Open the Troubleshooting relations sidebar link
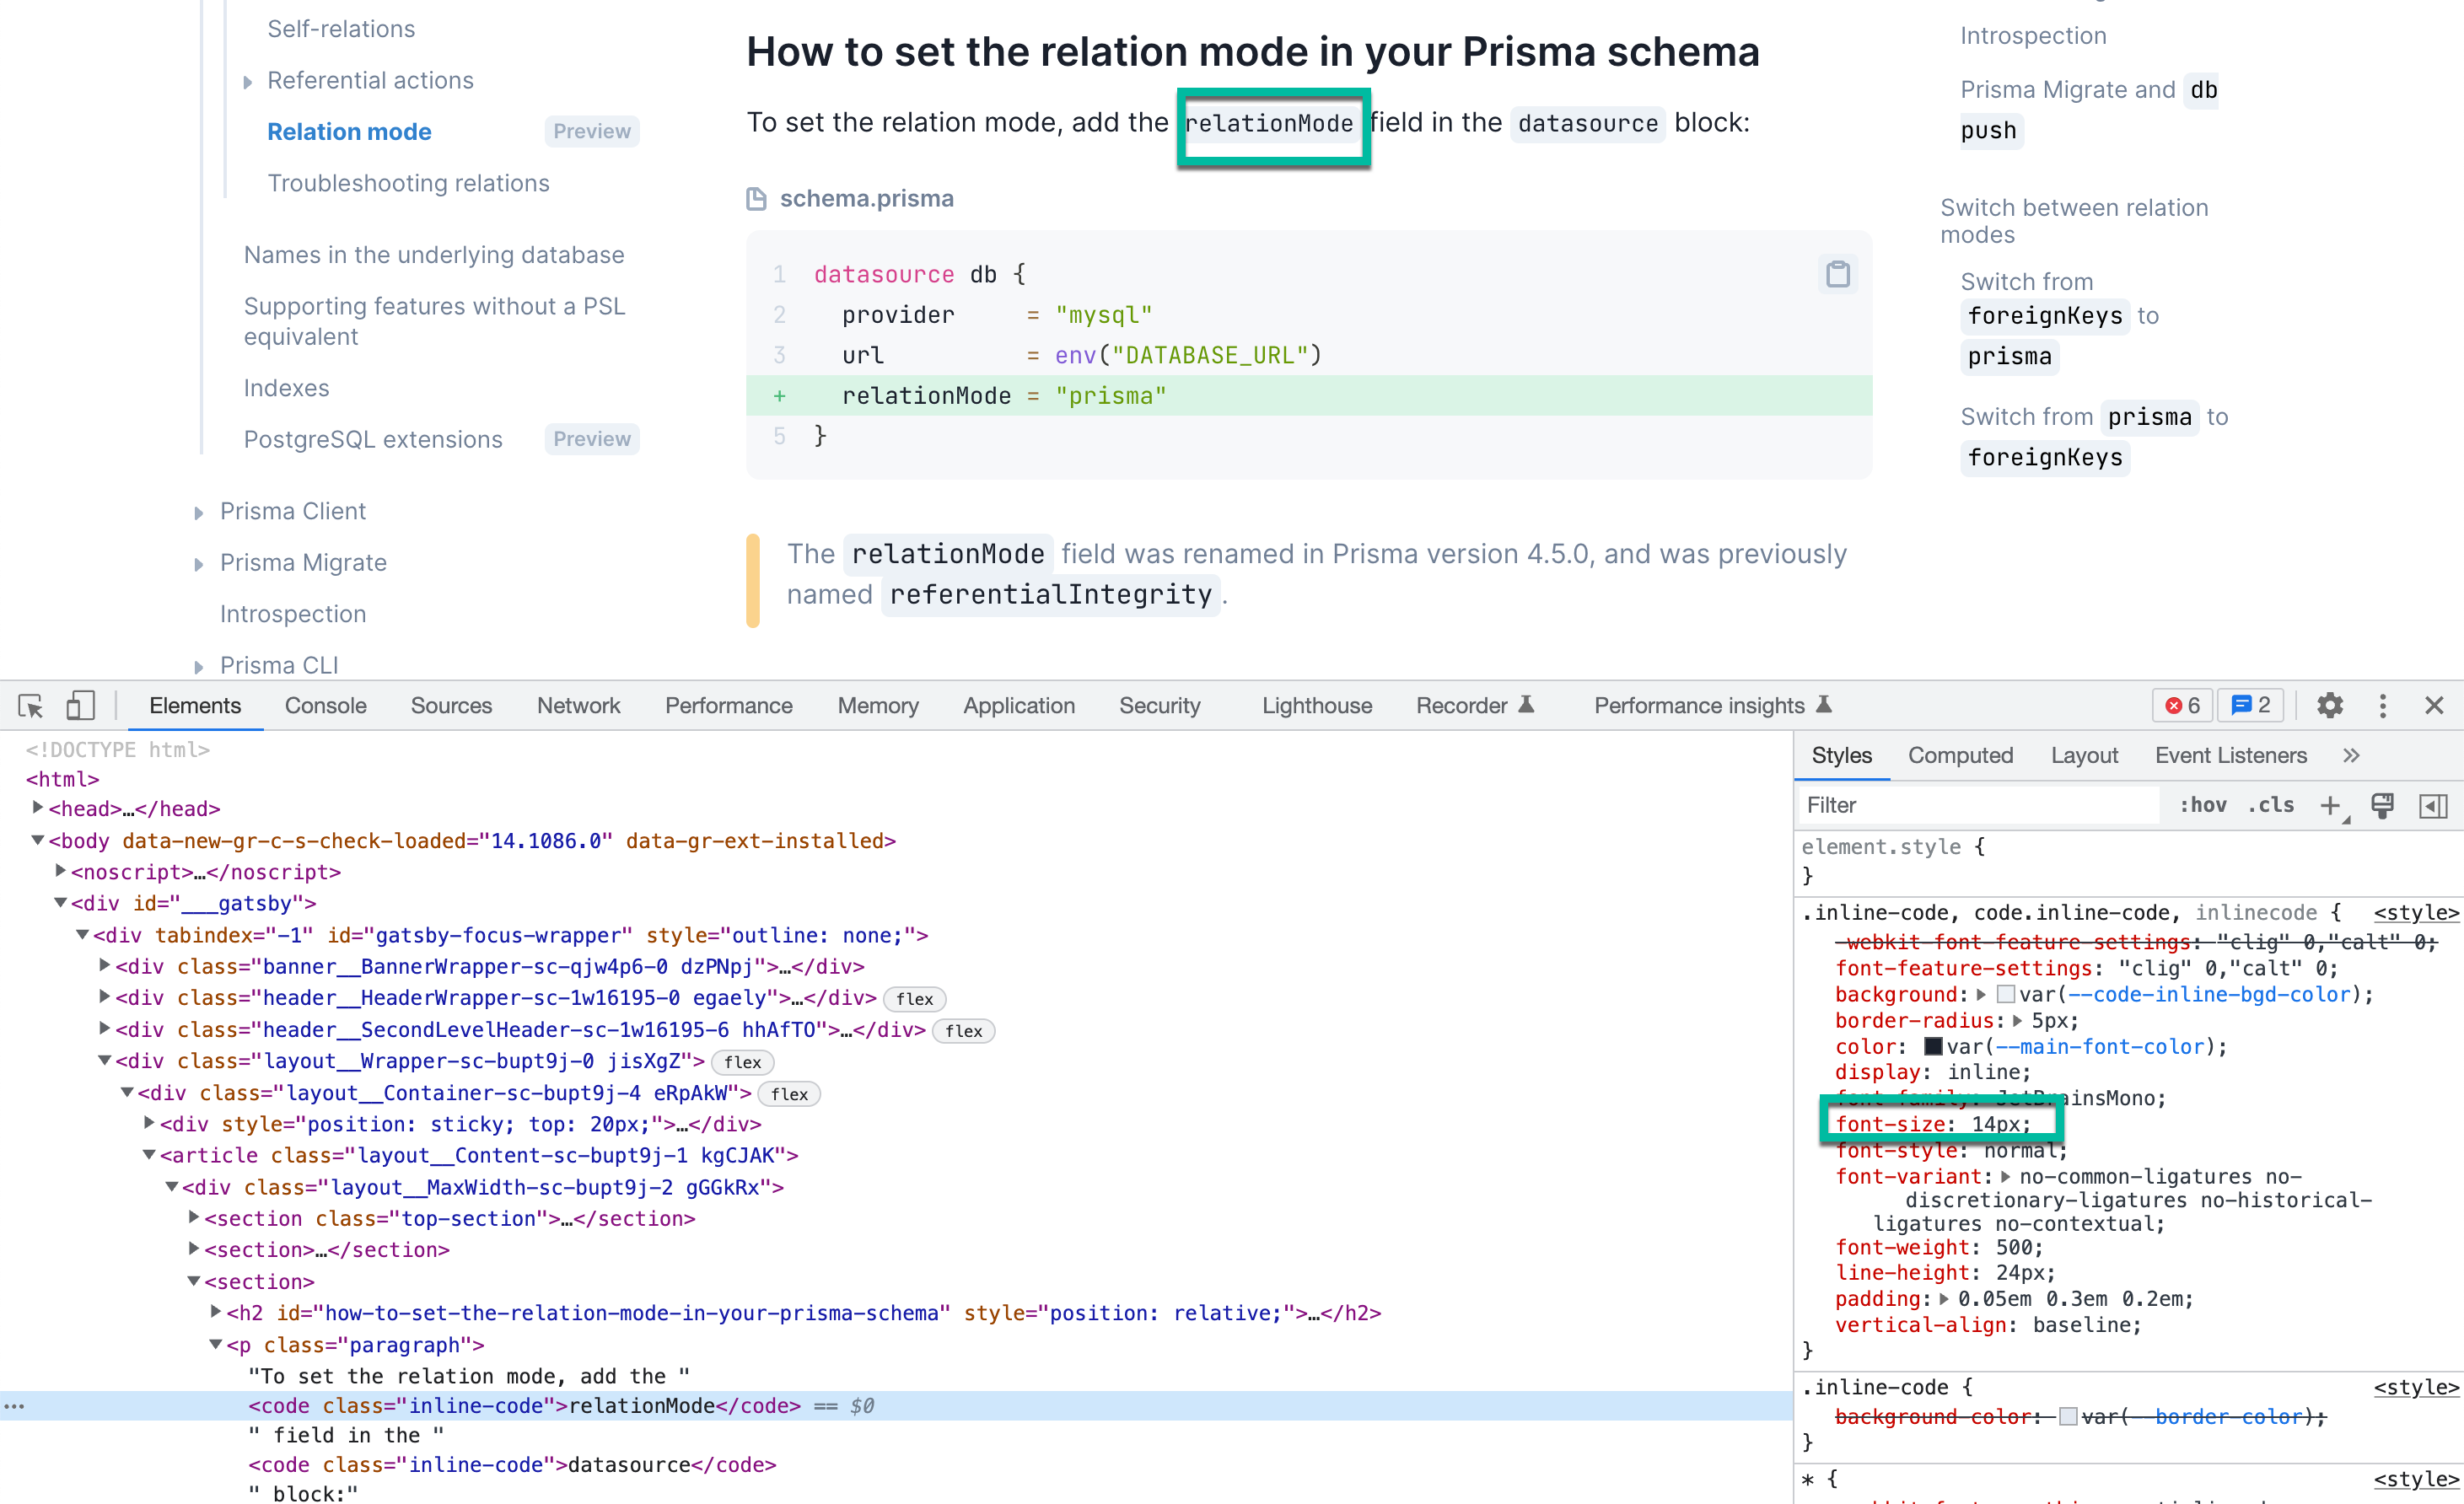 408,183
